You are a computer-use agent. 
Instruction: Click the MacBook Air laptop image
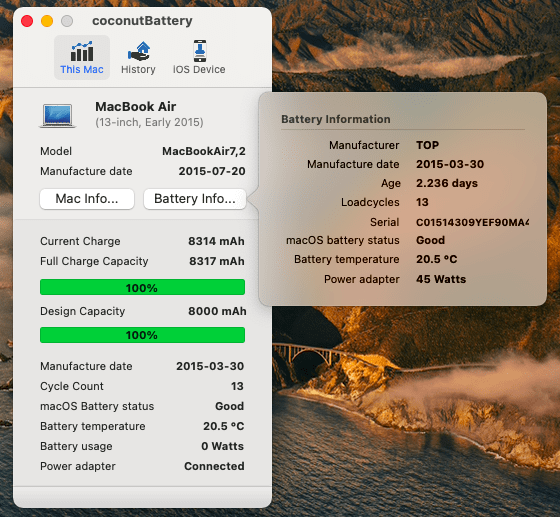[58, 115]
